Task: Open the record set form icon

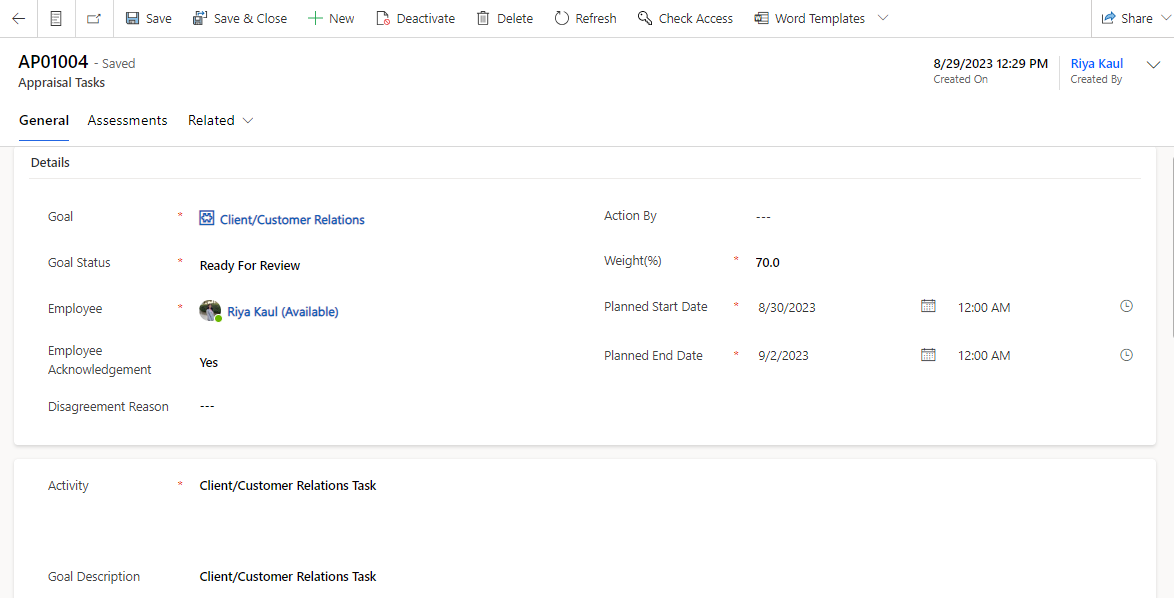Action: tap(56, 18)
